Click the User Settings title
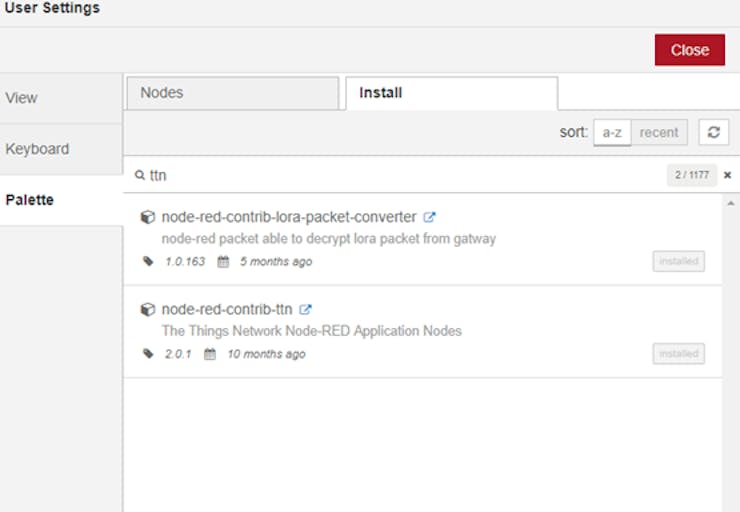The height and width of the screenshot is (512, 740). [52, 8]
